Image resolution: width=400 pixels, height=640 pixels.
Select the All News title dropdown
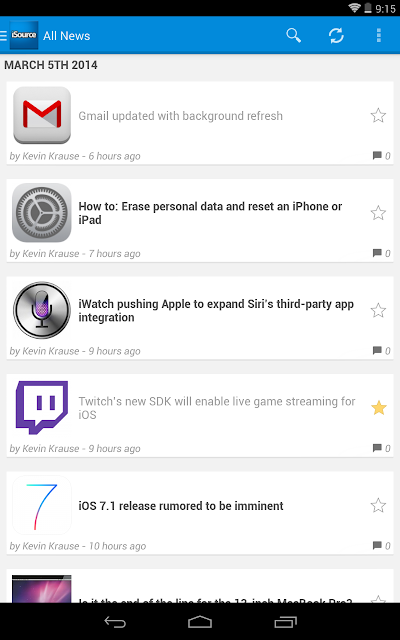67,36
